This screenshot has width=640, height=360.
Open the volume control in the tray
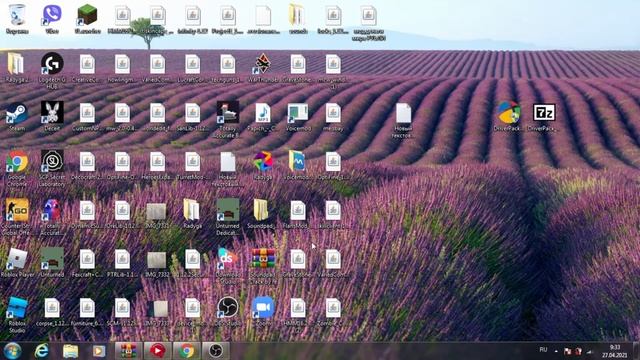(x=589, y=351)
